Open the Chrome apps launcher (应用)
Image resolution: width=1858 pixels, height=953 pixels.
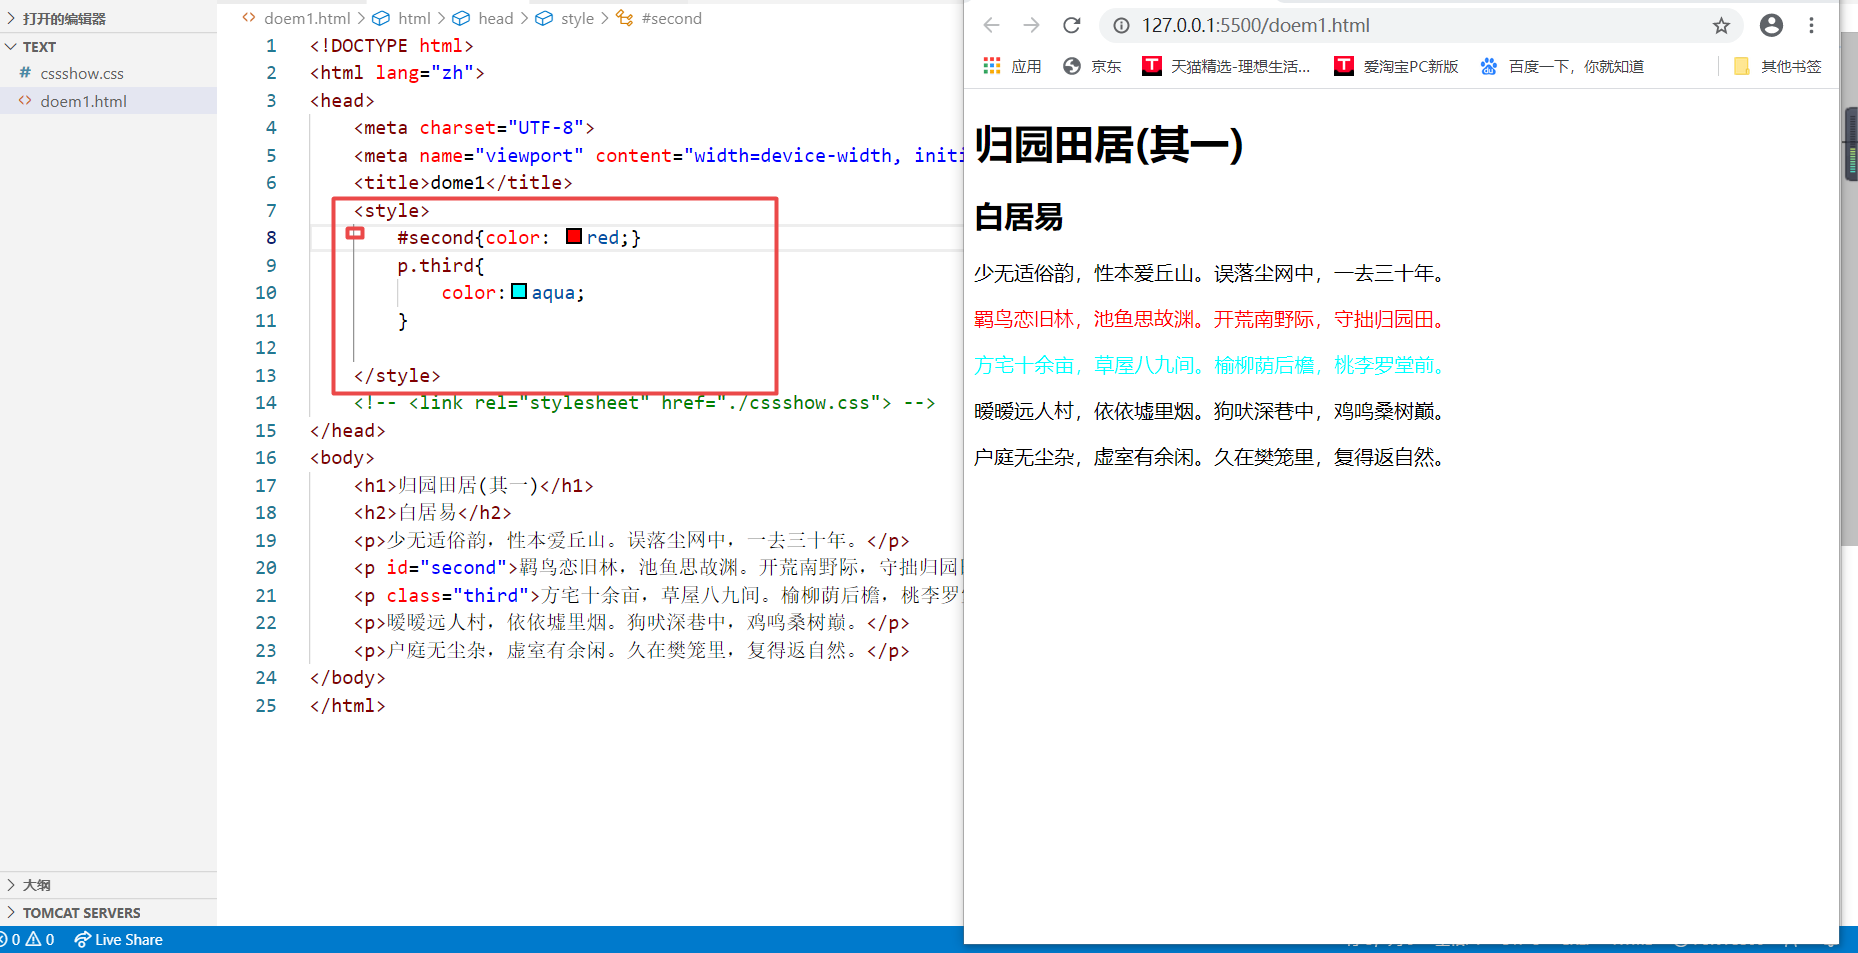click(1012, 66)
